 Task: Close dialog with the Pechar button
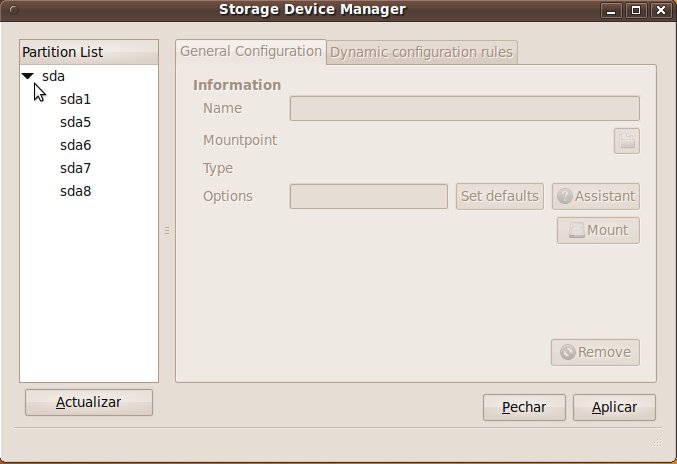[x=524, y=407]
